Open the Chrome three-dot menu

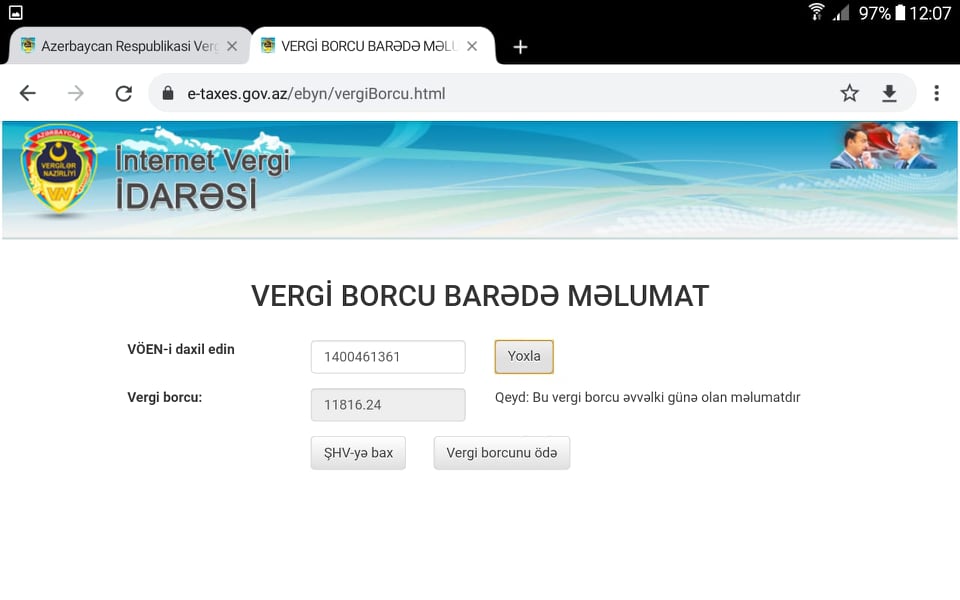point(936,93)
